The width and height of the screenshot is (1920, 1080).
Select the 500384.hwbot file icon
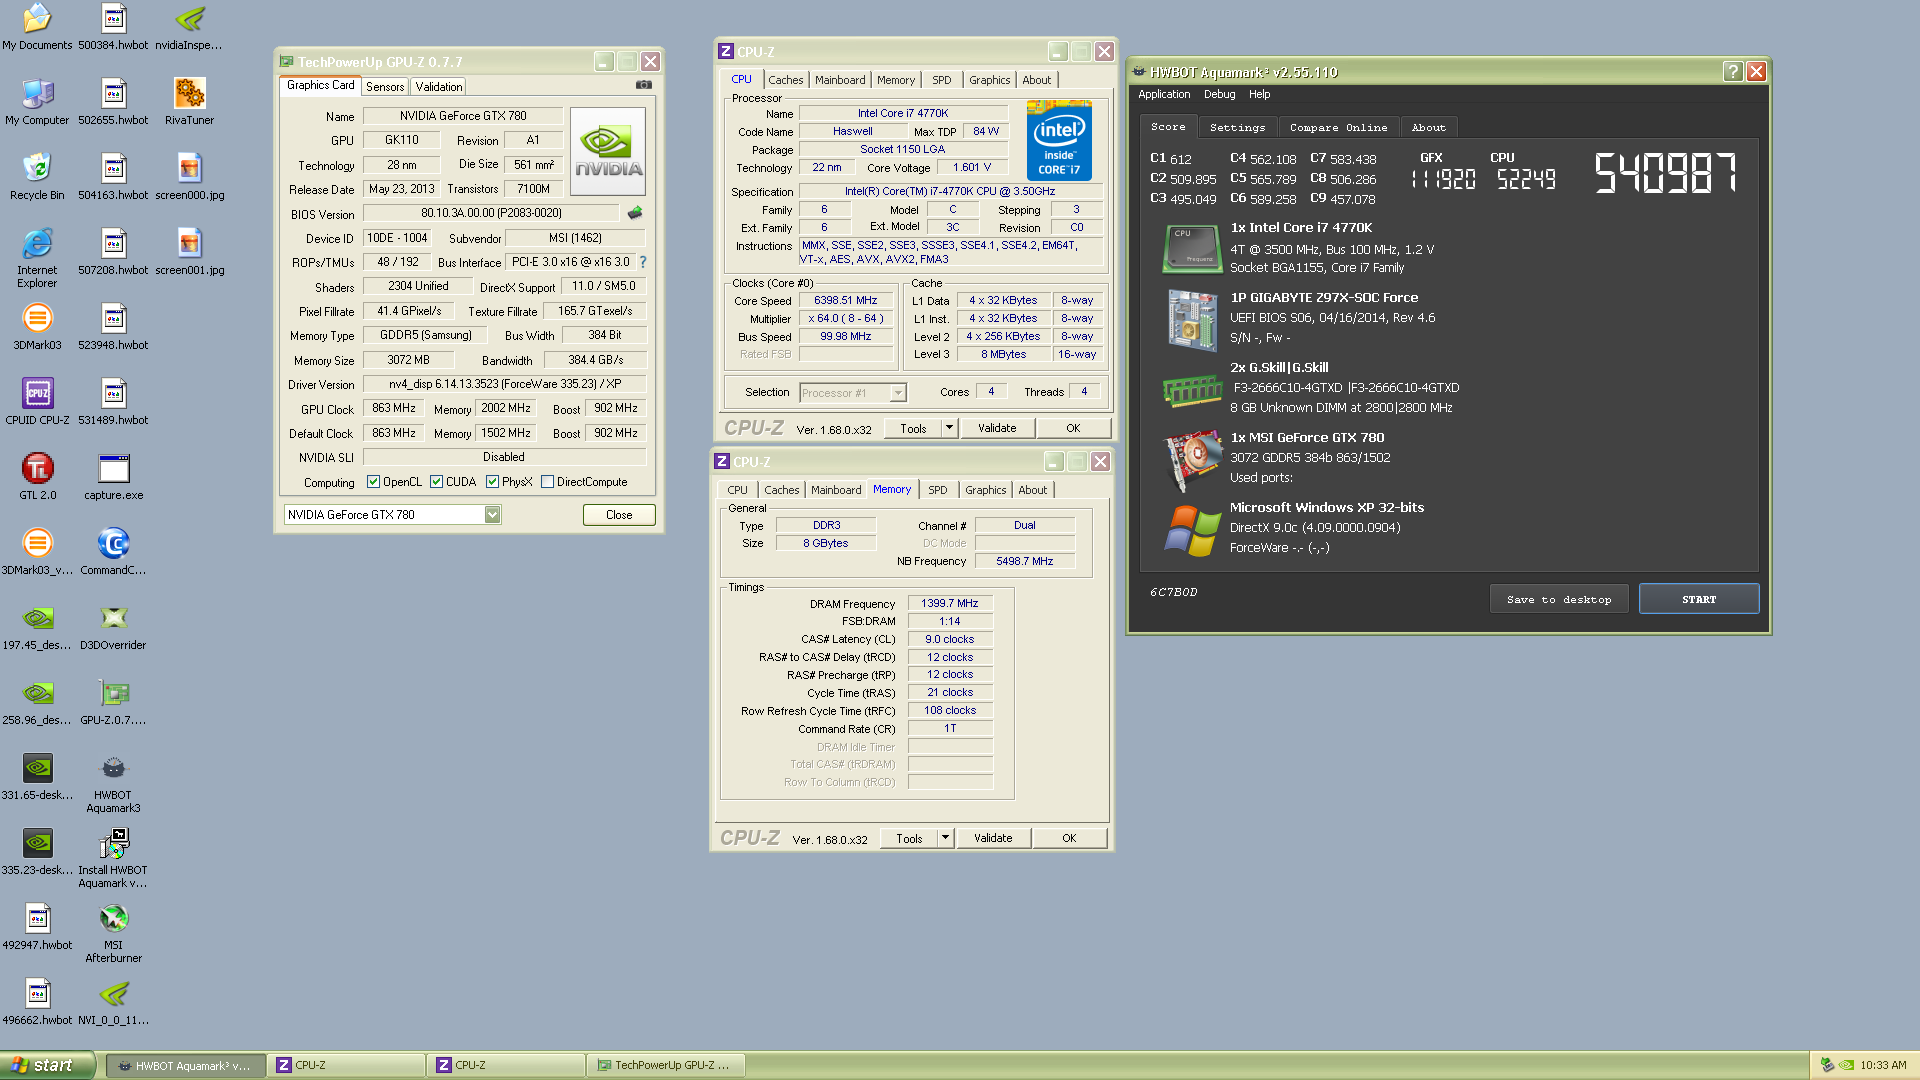point(113,26)
